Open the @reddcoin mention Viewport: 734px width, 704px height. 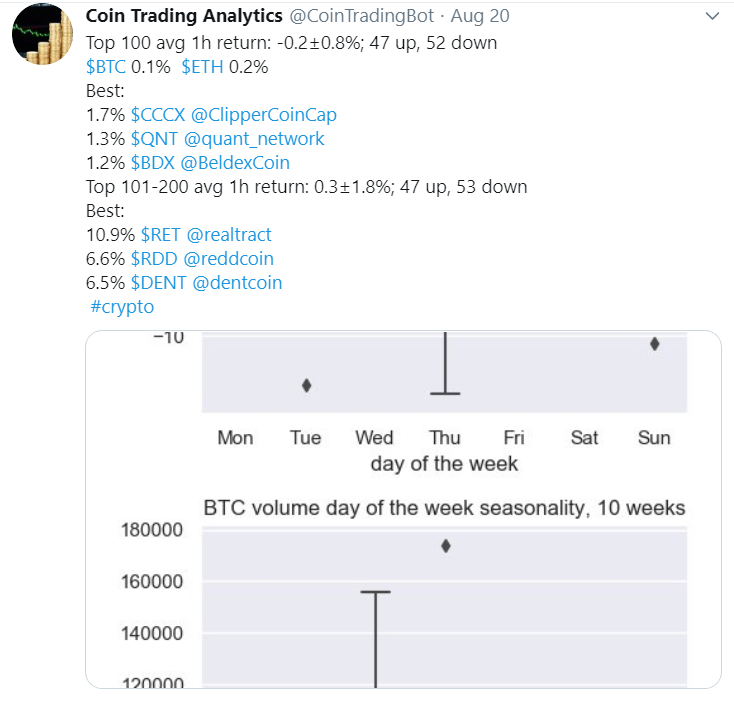[229, 259]
